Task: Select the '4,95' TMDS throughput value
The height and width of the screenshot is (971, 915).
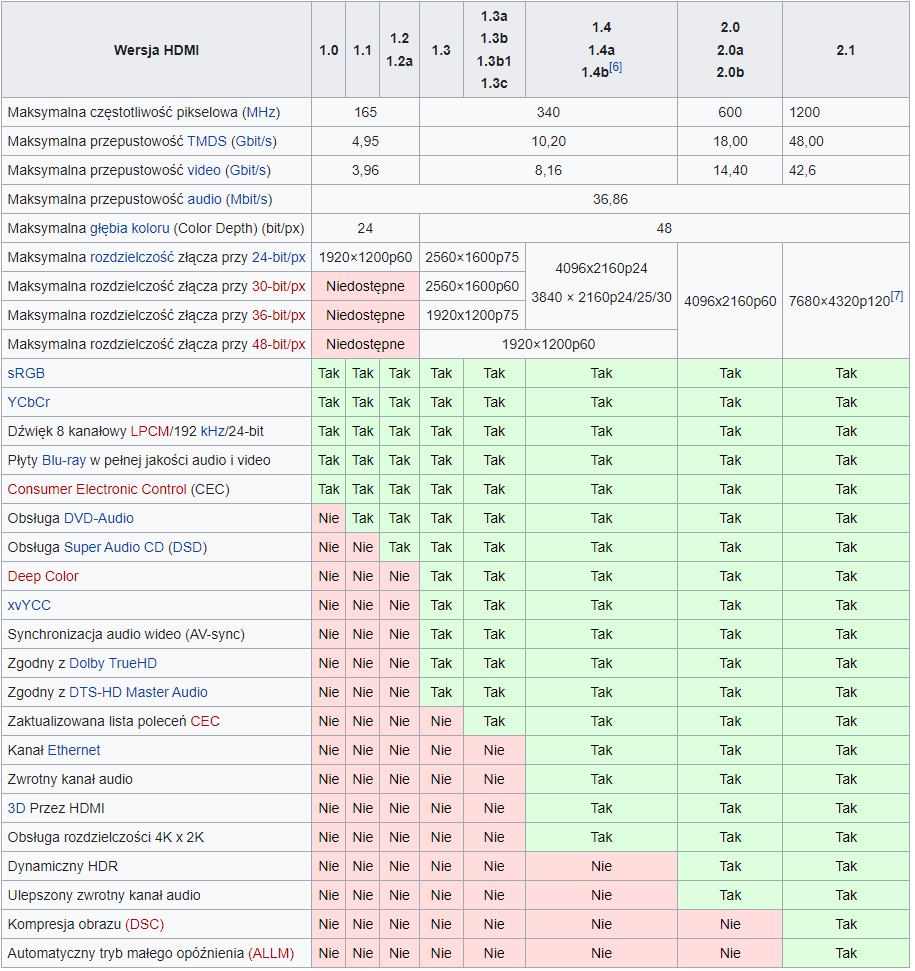Action: pos(365,142)
